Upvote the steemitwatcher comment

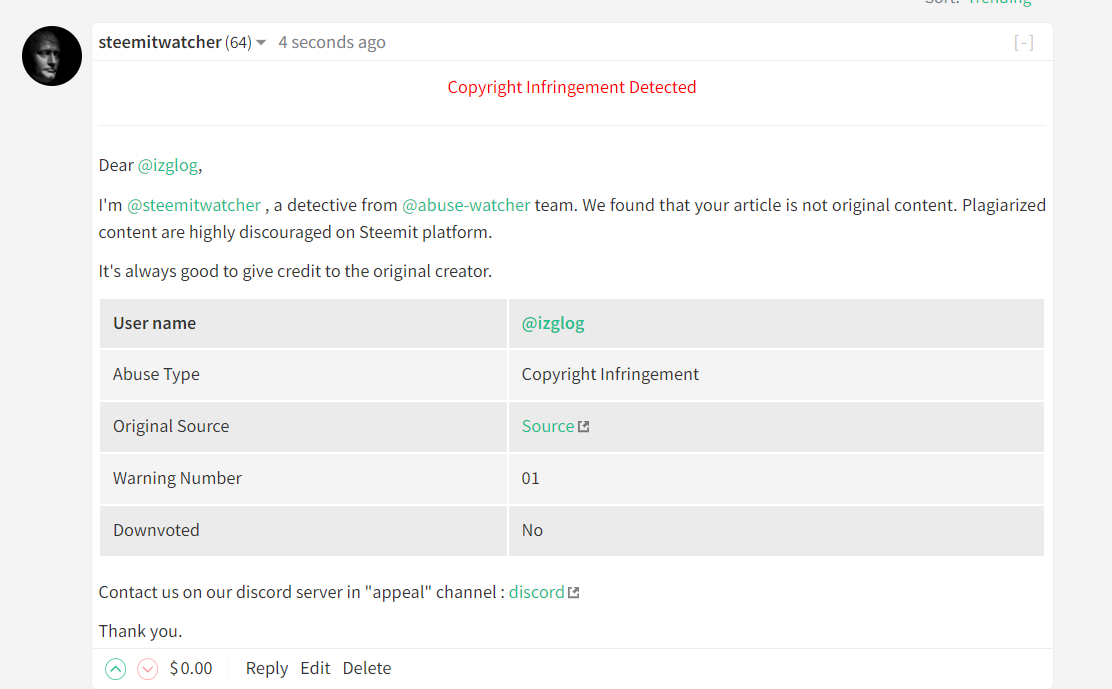click(x=116, y=668)
